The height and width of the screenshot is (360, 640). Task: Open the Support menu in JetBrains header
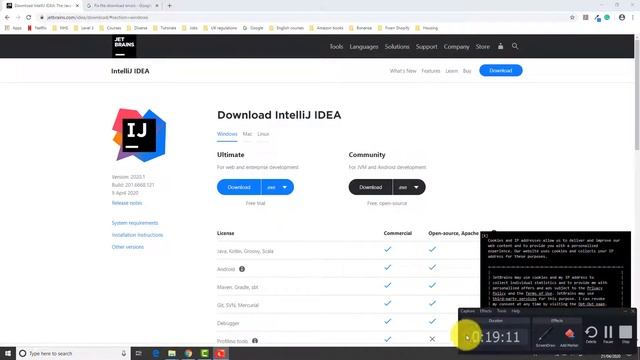pyautogui.click(x=427, y=47)
